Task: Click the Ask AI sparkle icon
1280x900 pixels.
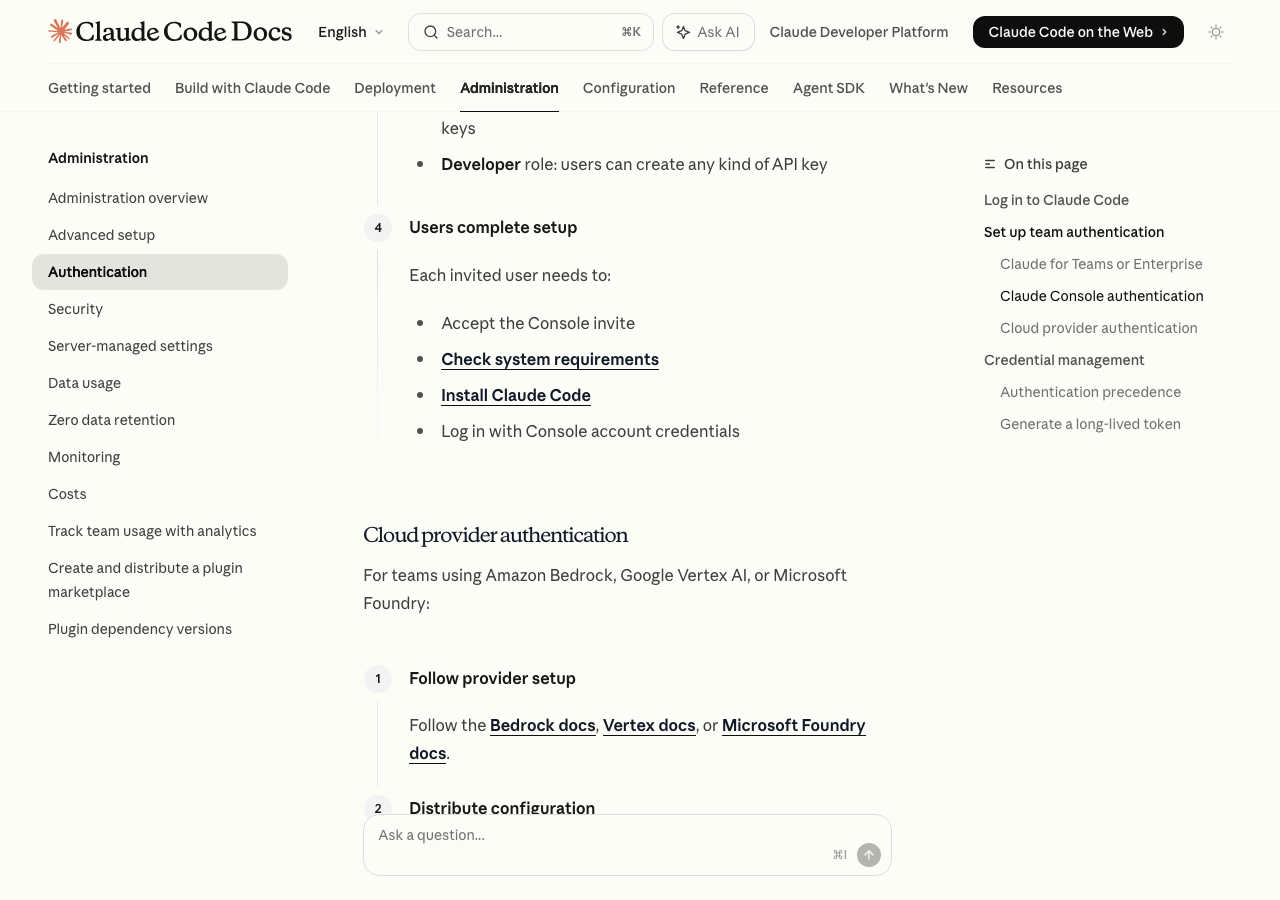Action: (x=683, y=32)
